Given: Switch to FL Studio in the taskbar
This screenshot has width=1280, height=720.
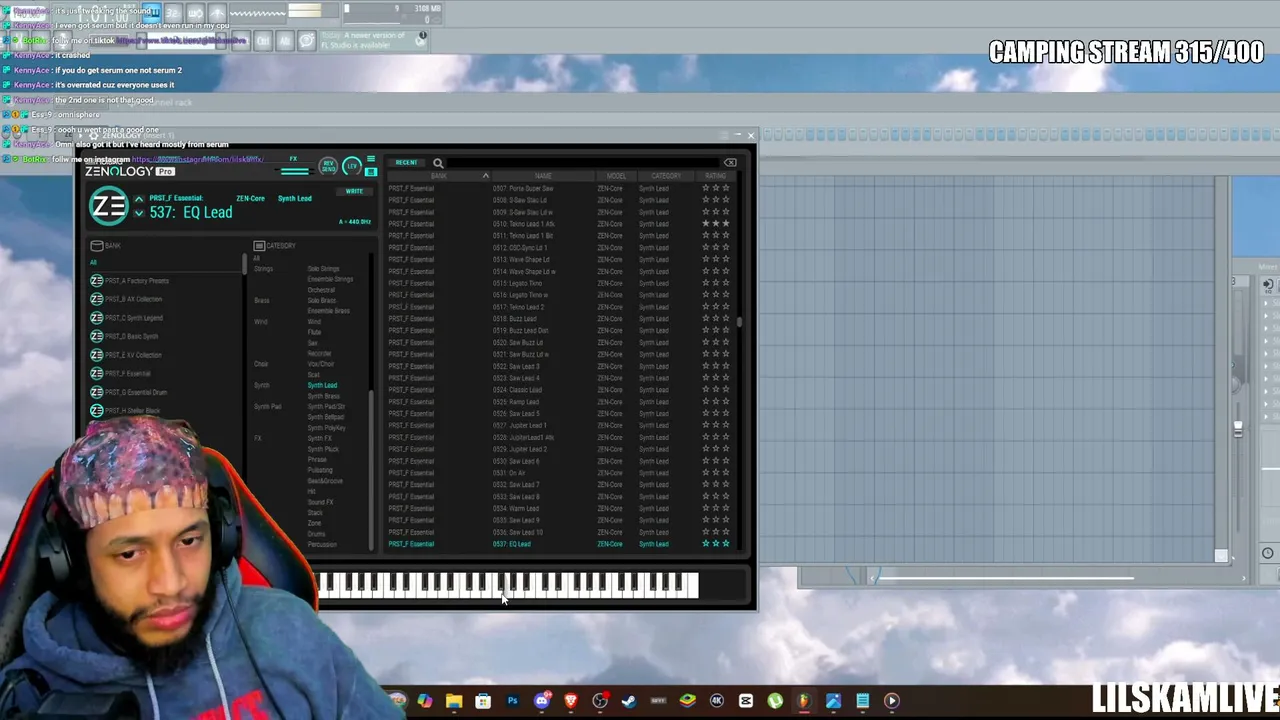Looking at the screenshot, I should coord(804,701).
